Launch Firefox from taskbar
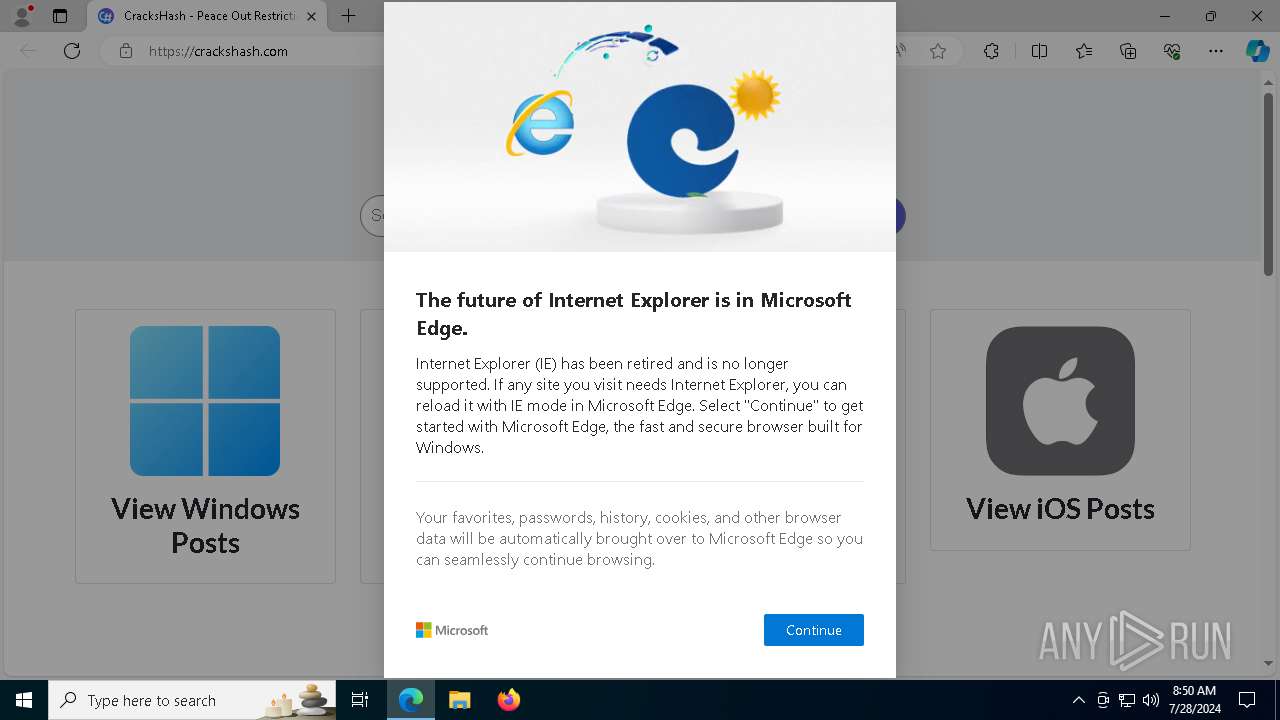1280x720 pixels. 509,700
